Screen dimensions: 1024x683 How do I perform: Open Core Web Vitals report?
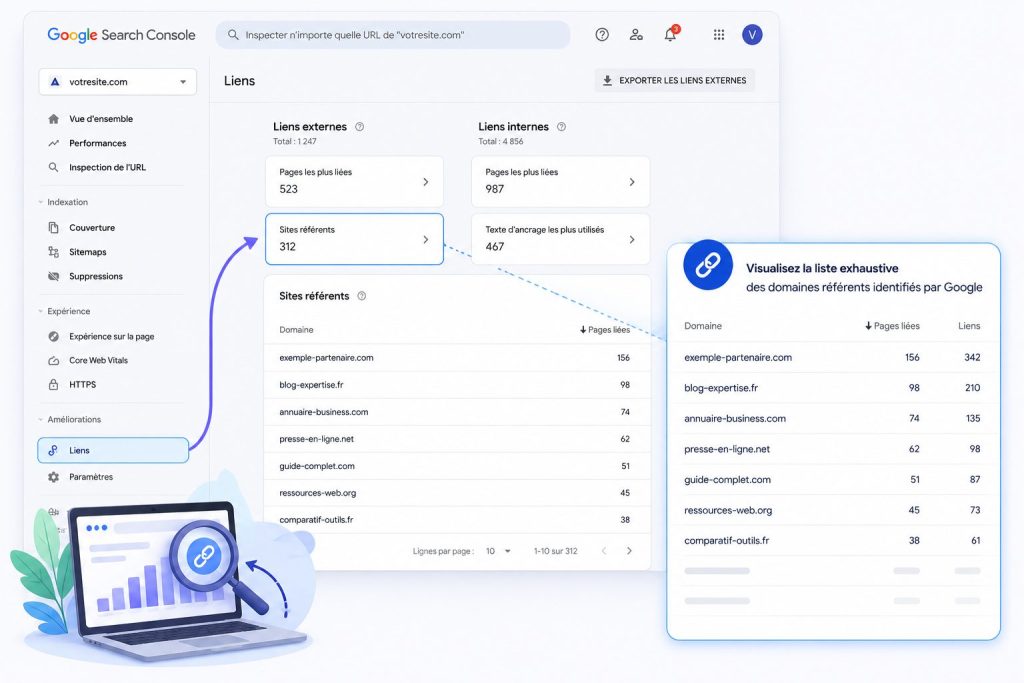click(x=98, y=360)
